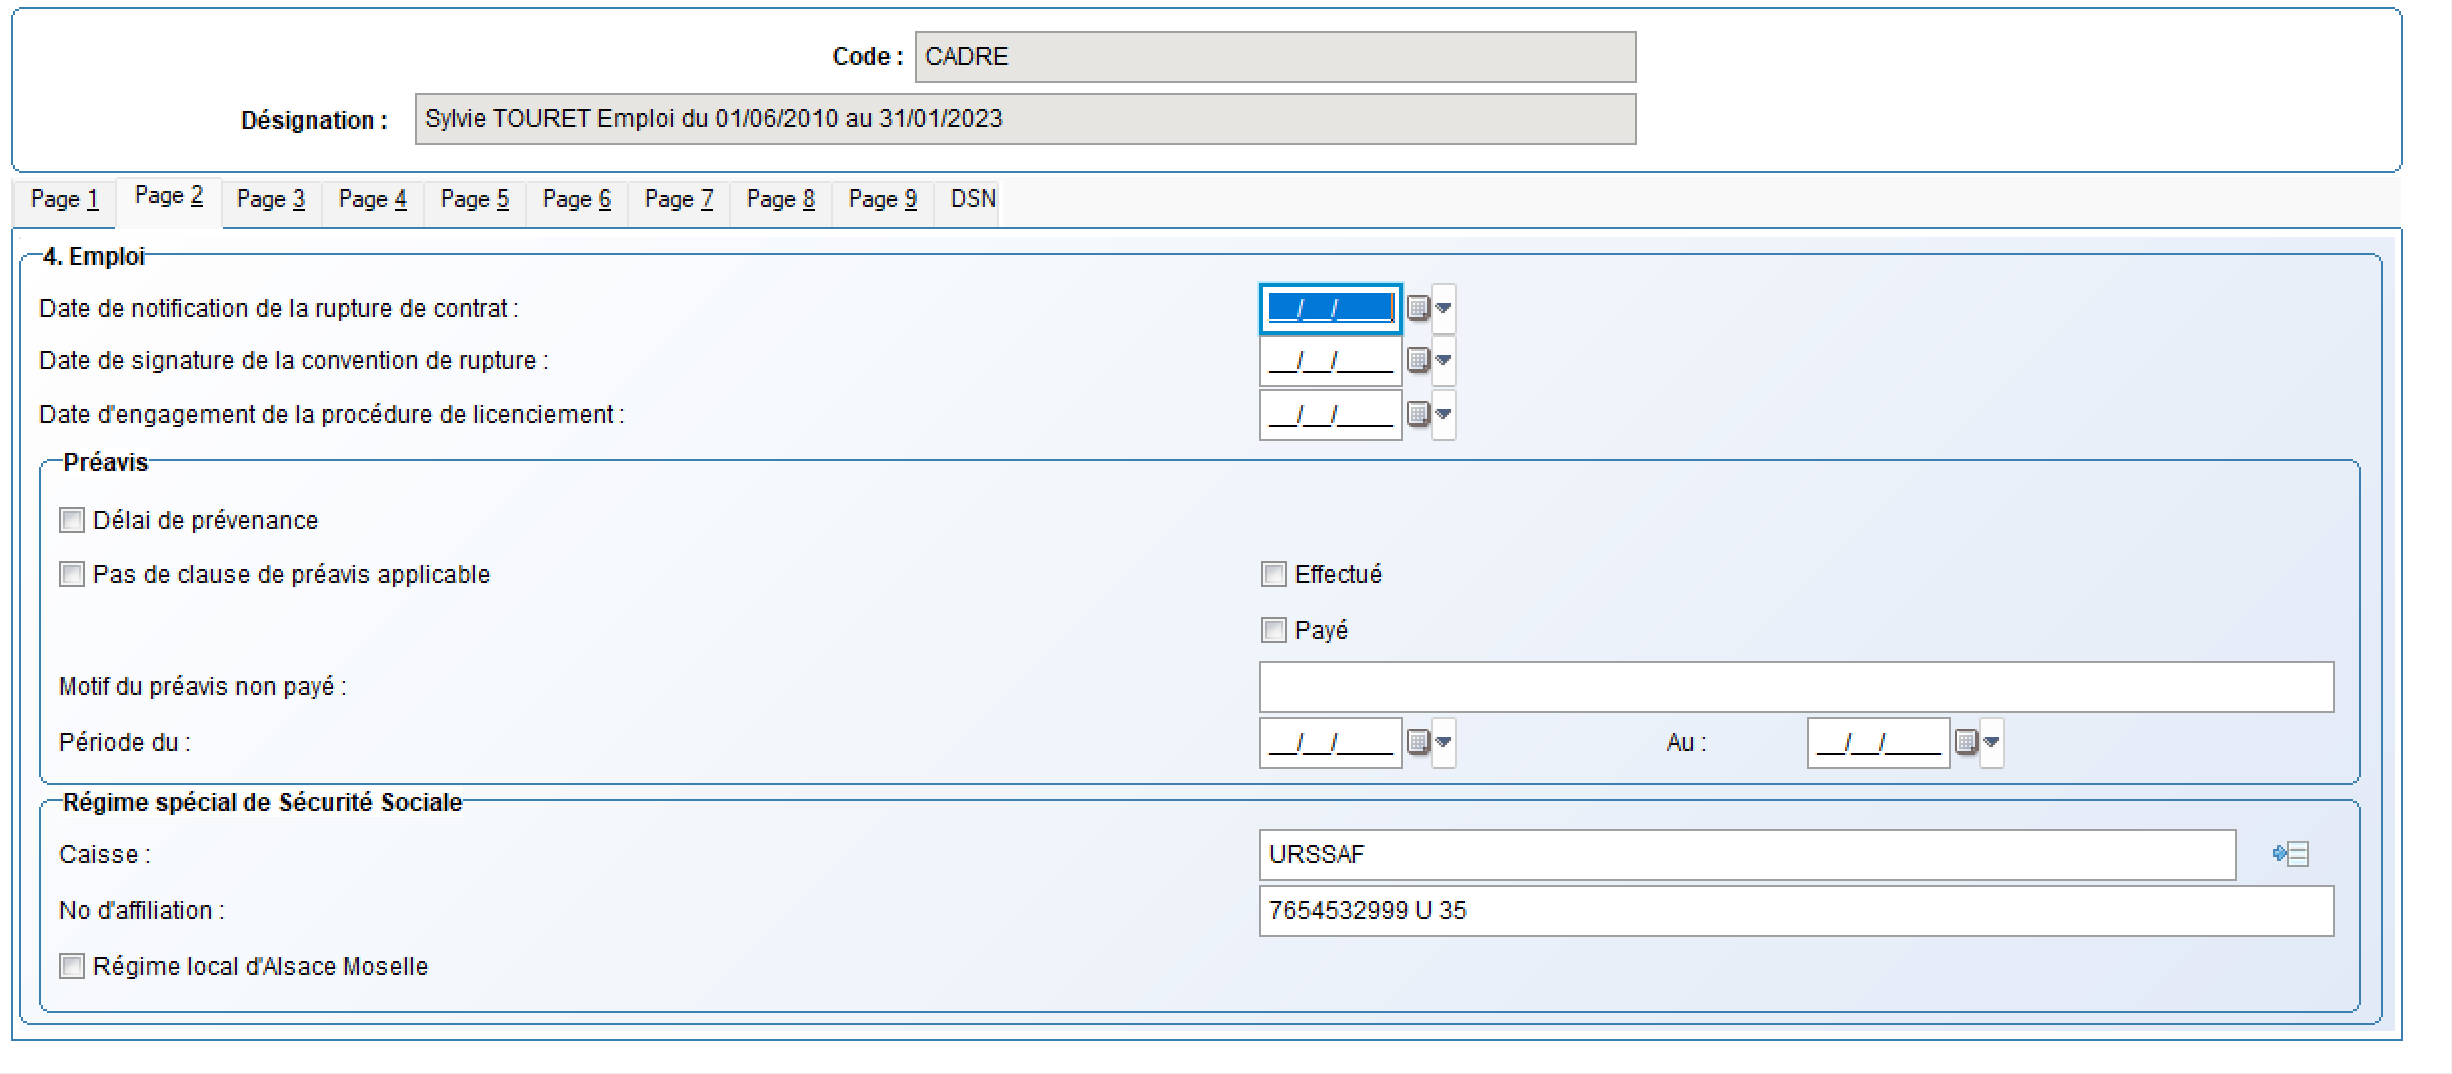Image resolution: width=2452 pixels, height=1074 pixels.
Task: Click the 'Période du' label
Action: point(124,743)
